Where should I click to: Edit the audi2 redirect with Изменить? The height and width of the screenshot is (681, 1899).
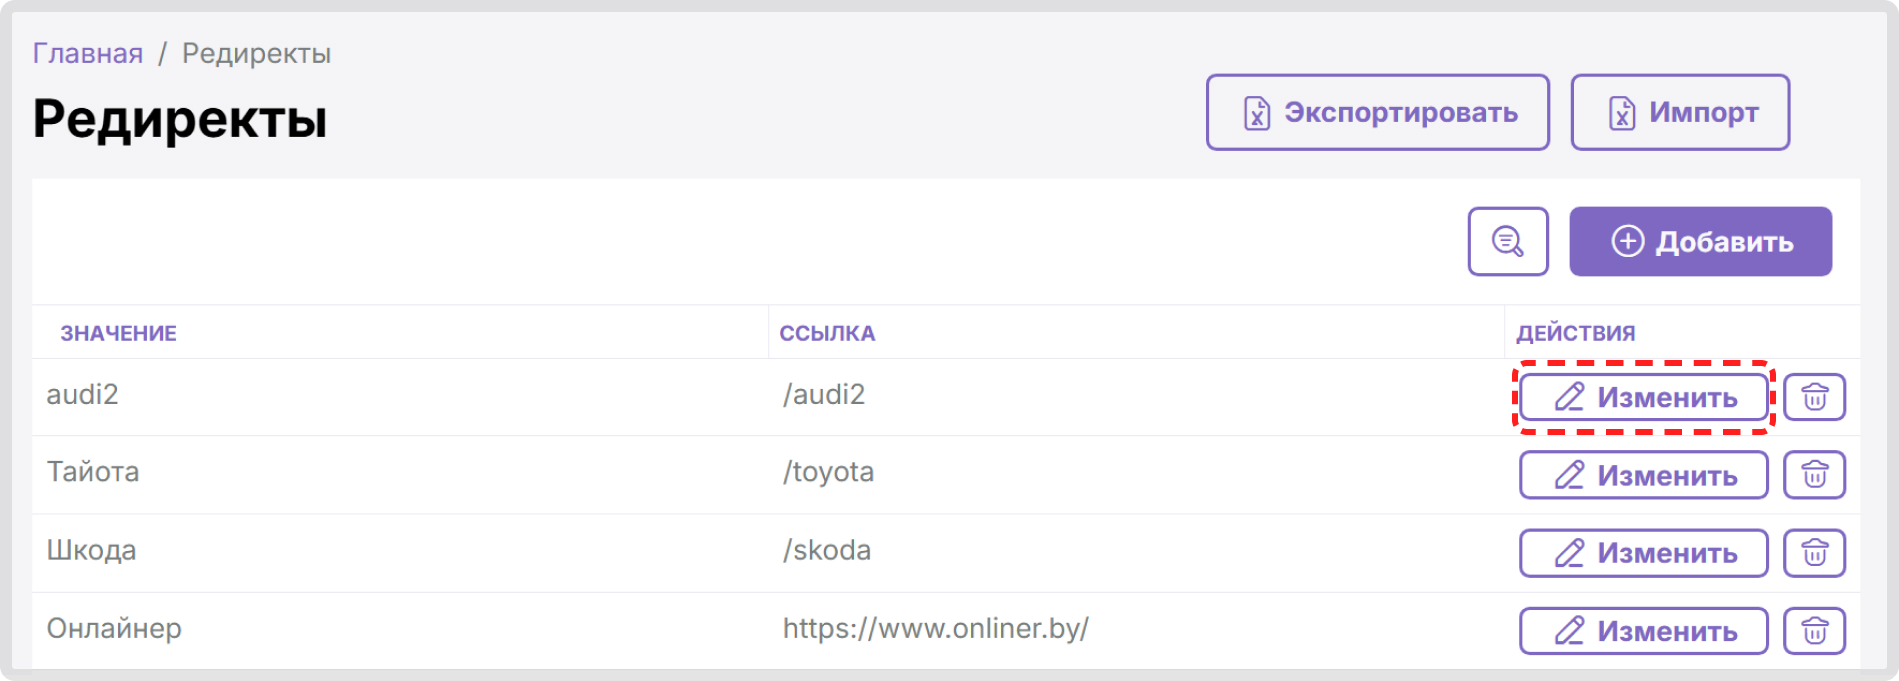click(x=1643, y=397)
